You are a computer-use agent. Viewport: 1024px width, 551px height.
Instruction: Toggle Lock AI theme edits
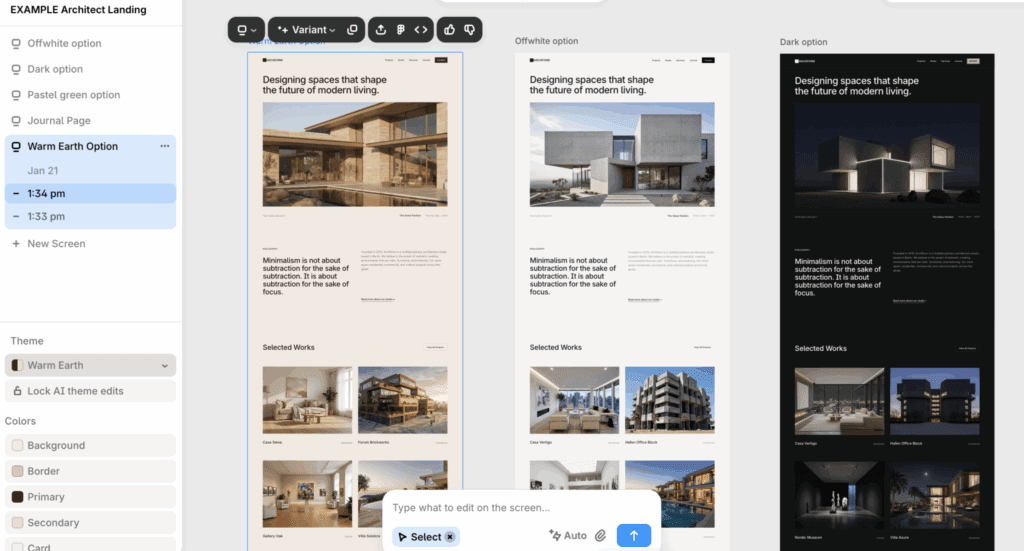point(90,391)
